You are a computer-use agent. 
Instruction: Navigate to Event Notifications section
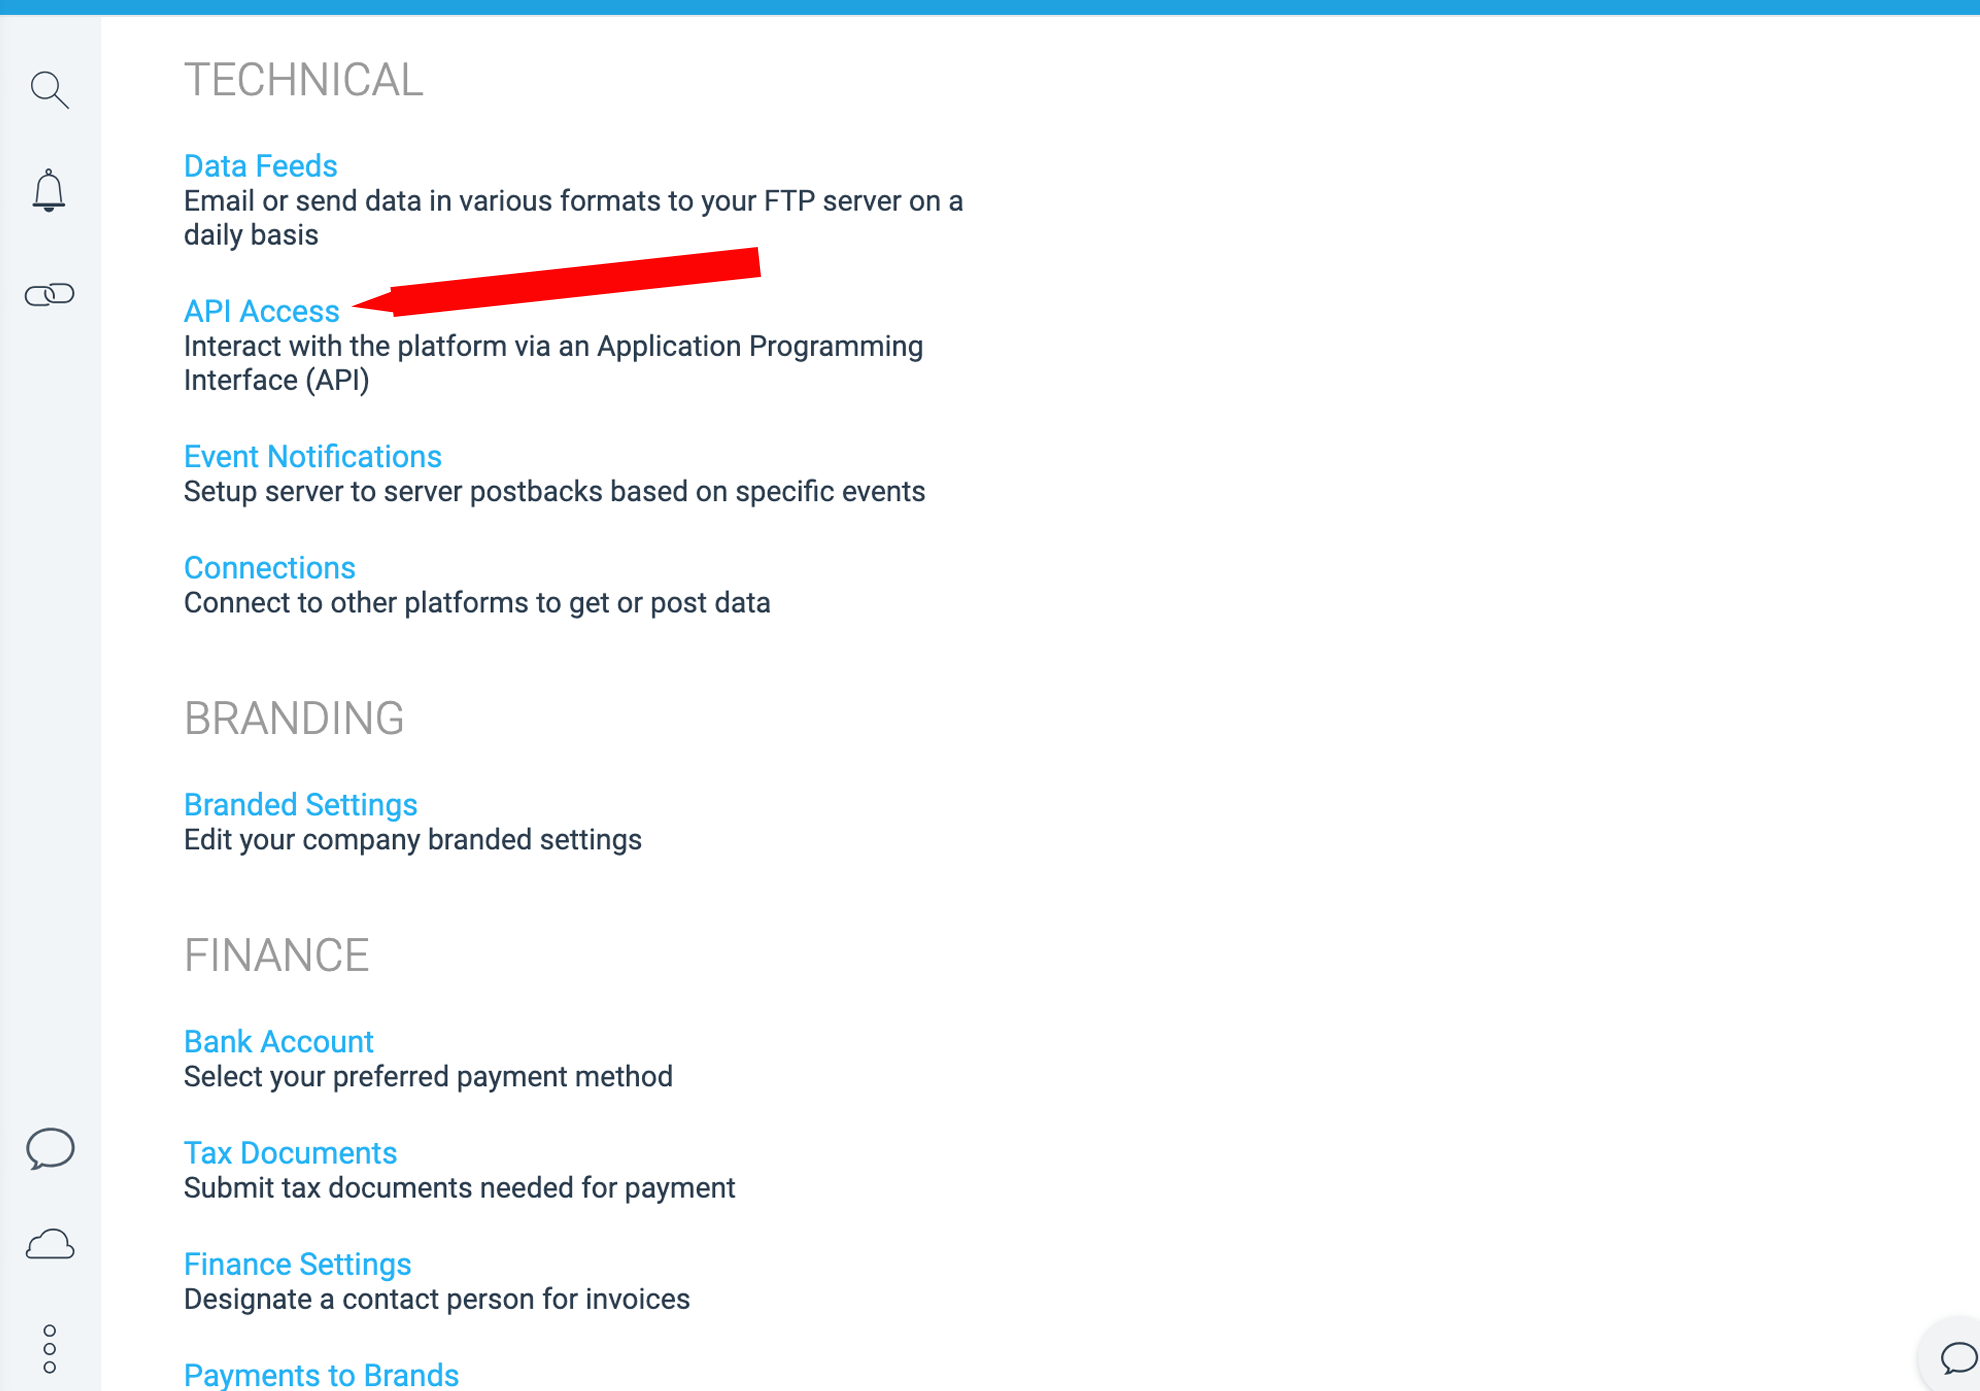click(310, 456)
